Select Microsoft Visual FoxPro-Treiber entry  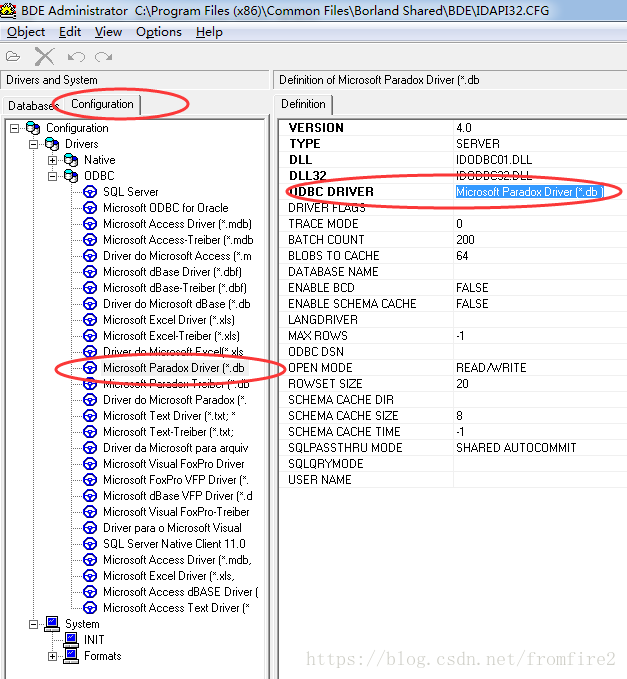pyautogui.click(x=176, y=512)
